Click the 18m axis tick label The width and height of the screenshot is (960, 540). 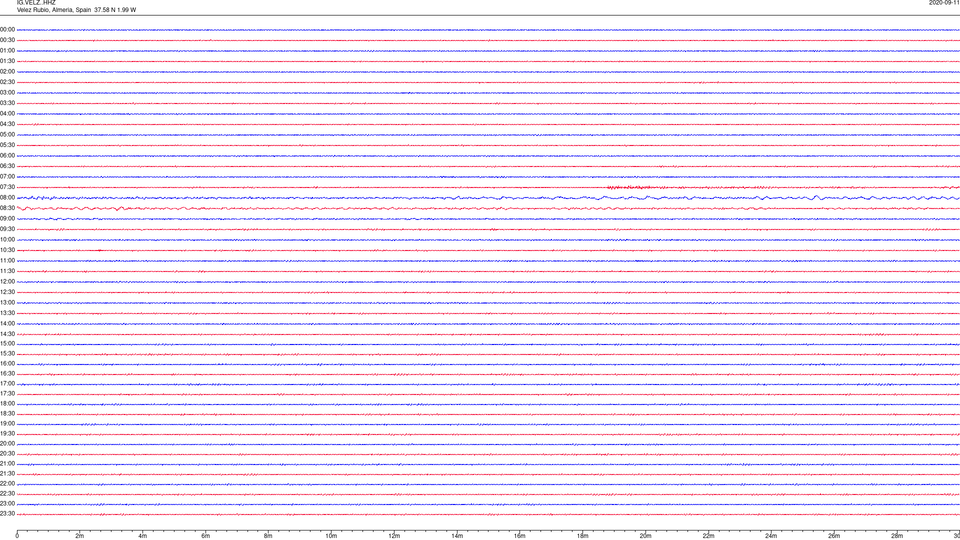click(583, 536)
